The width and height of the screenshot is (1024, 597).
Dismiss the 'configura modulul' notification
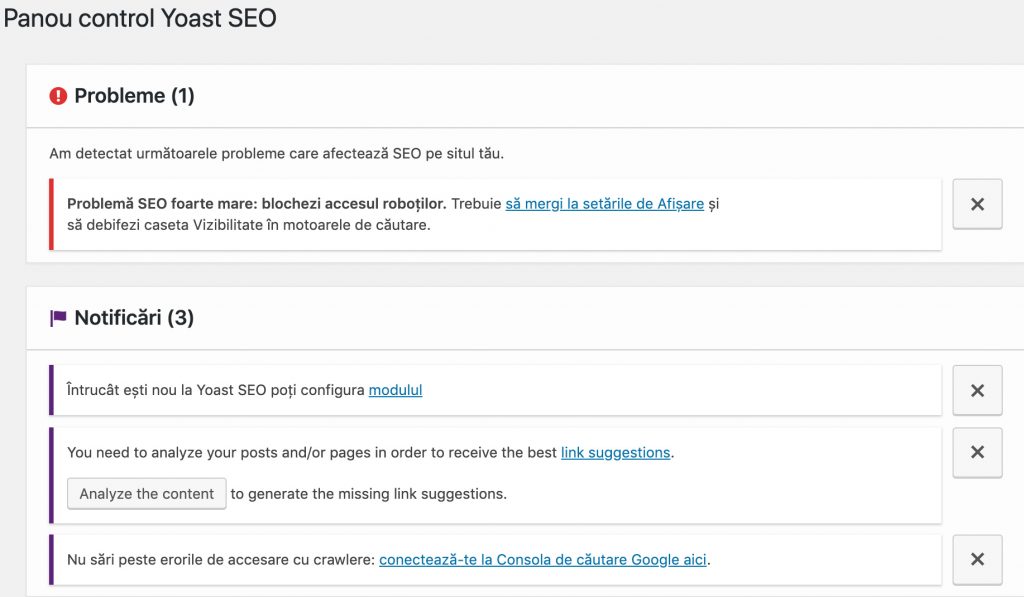point(977,390)
